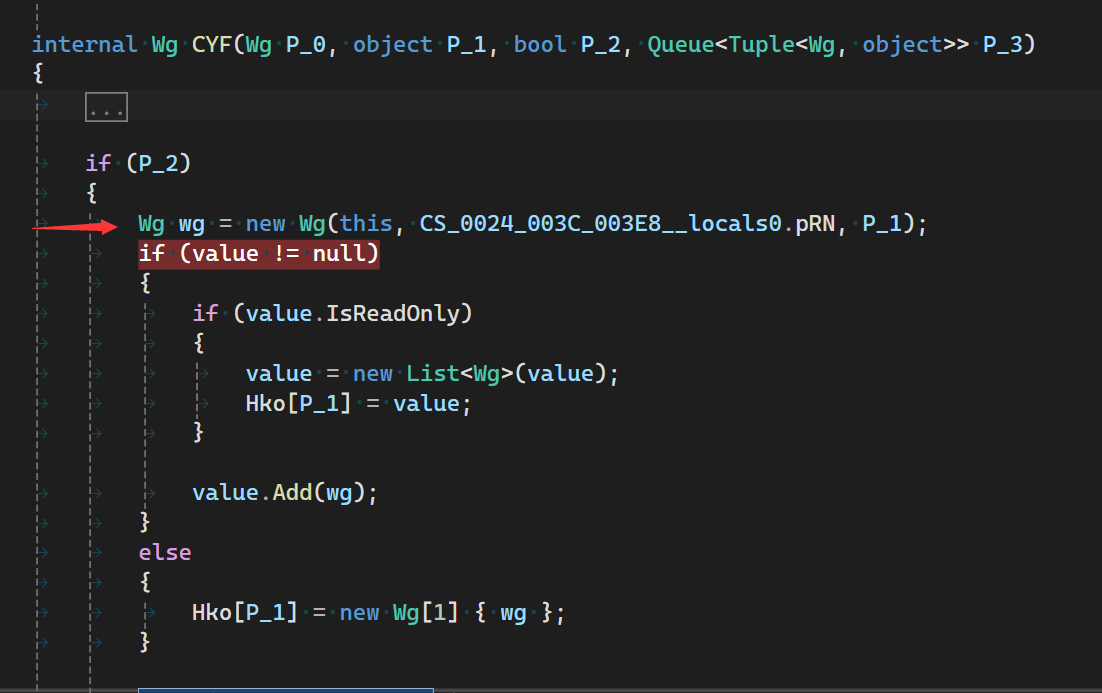Click 'new List<Wg>(value);' expression
This screenshot has height=693, width=1102.
(485, 373)
